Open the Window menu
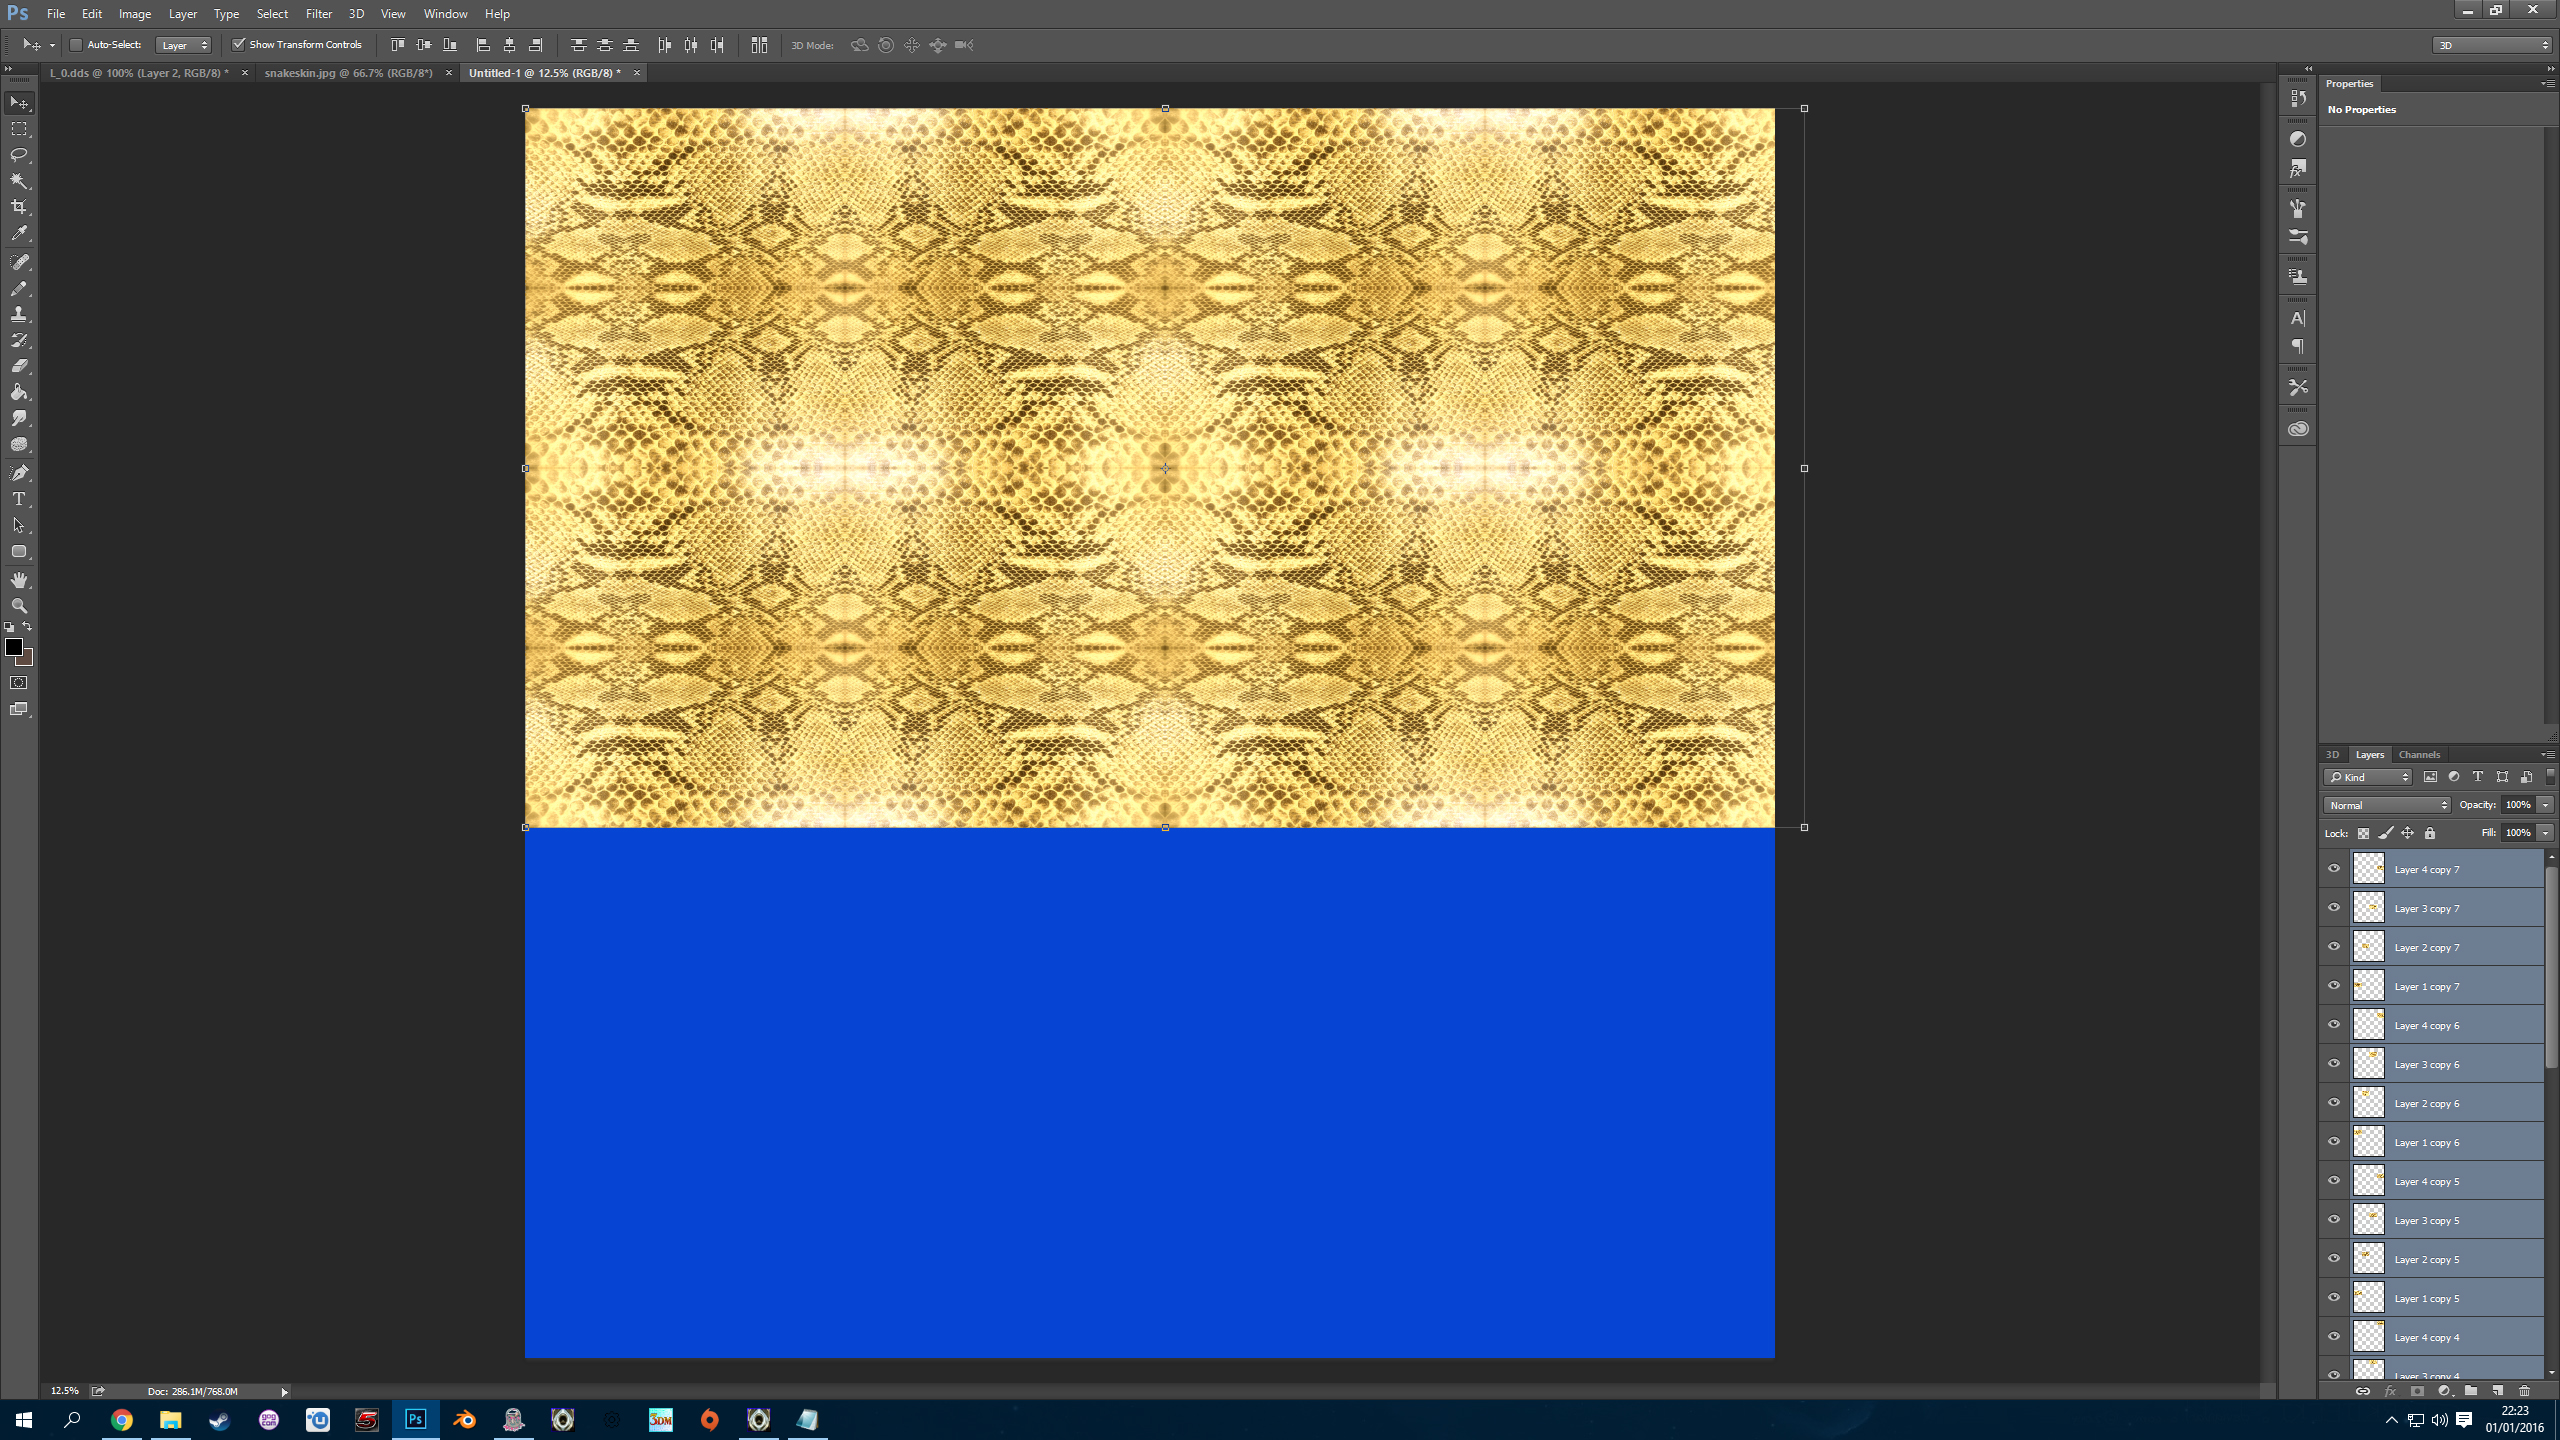2560x1440 pixels. pos(445,14)
